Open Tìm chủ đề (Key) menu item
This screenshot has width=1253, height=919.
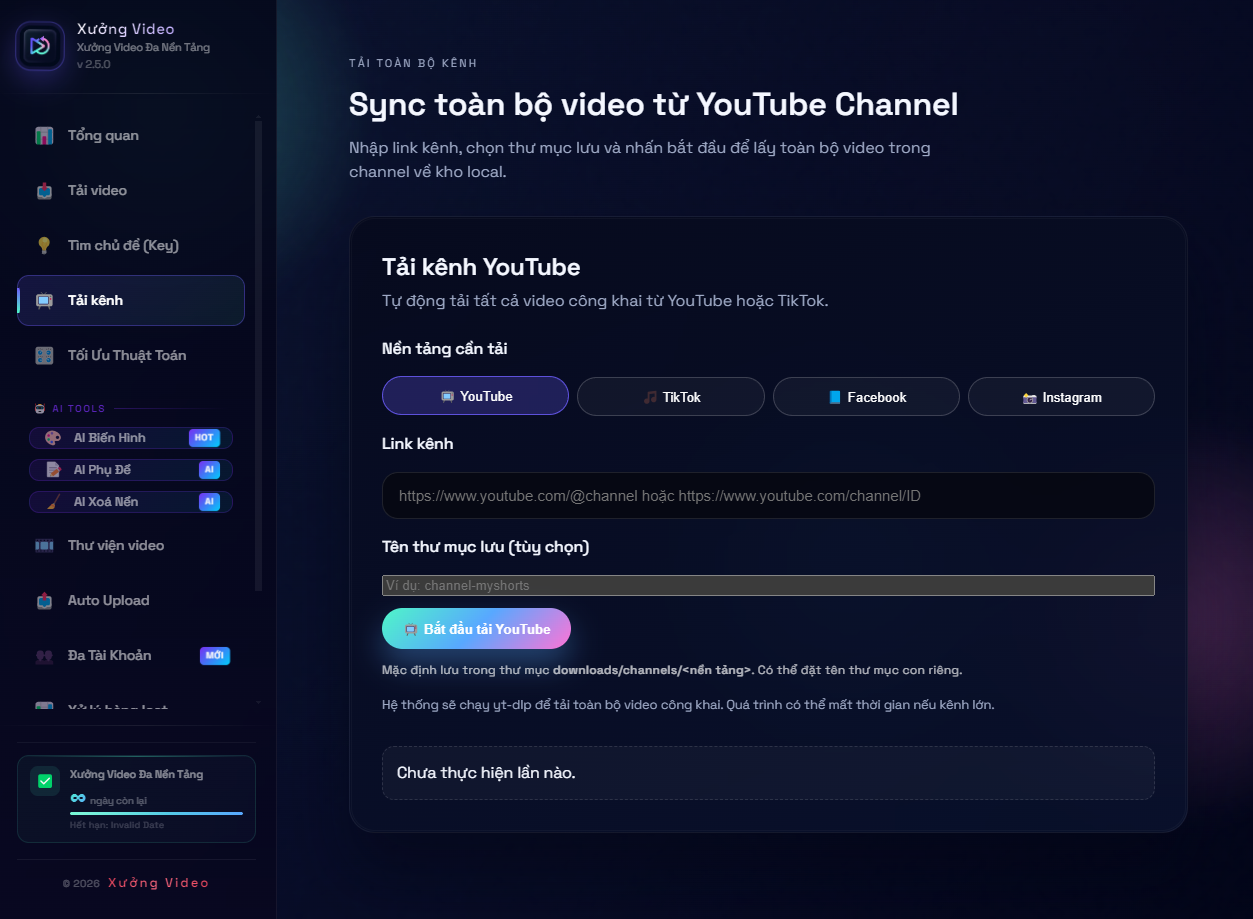click(x=131, y=246)
